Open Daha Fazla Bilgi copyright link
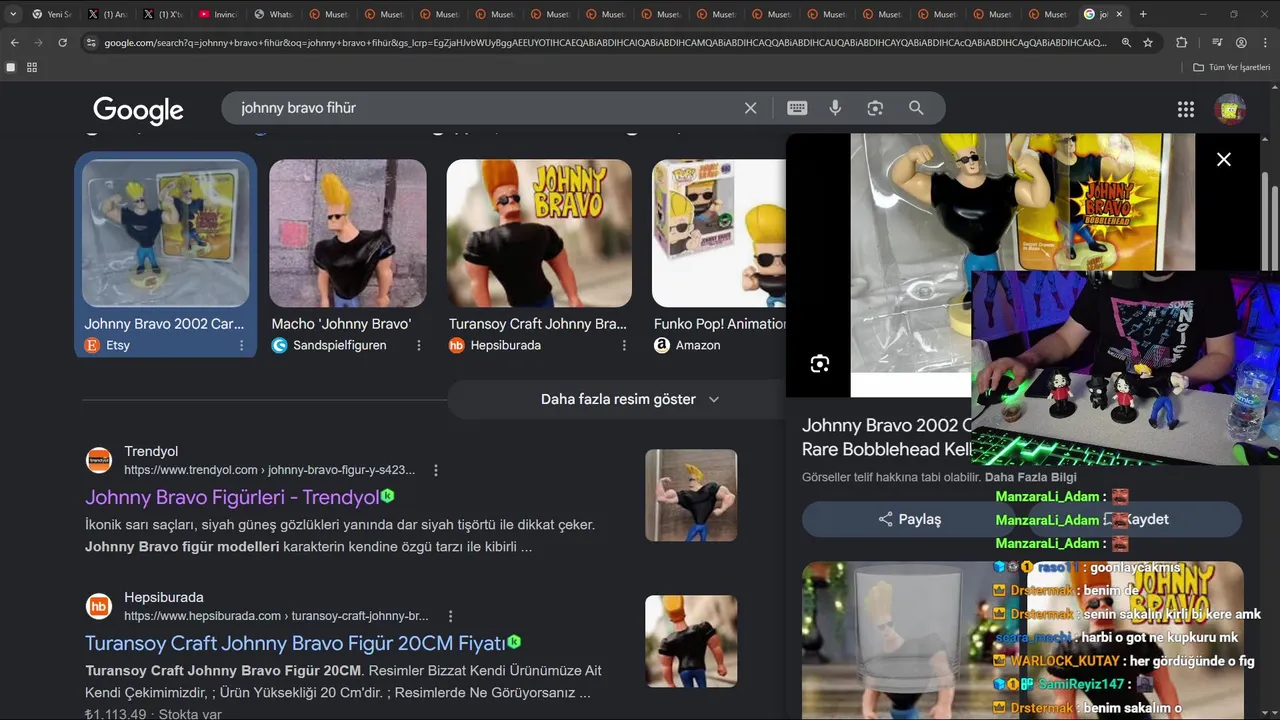This screenshot has height=720, width=1280. [1030, 477]
